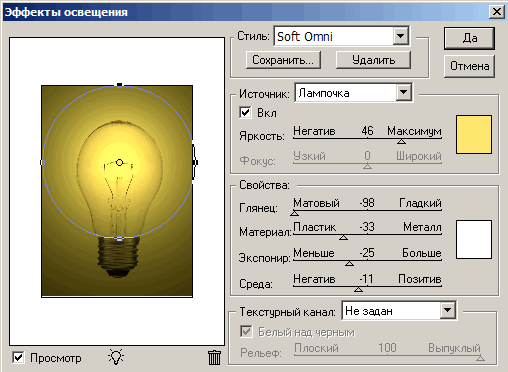
Task: Click the Рельеф value 100
Action: [x=387, y=348]
